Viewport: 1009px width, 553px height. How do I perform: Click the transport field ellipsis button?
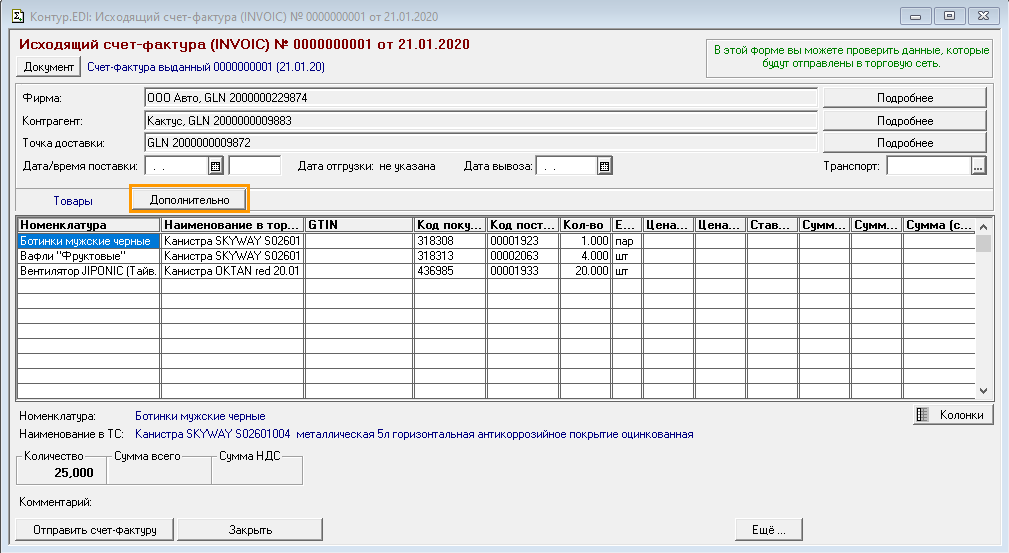coord(978,166)
